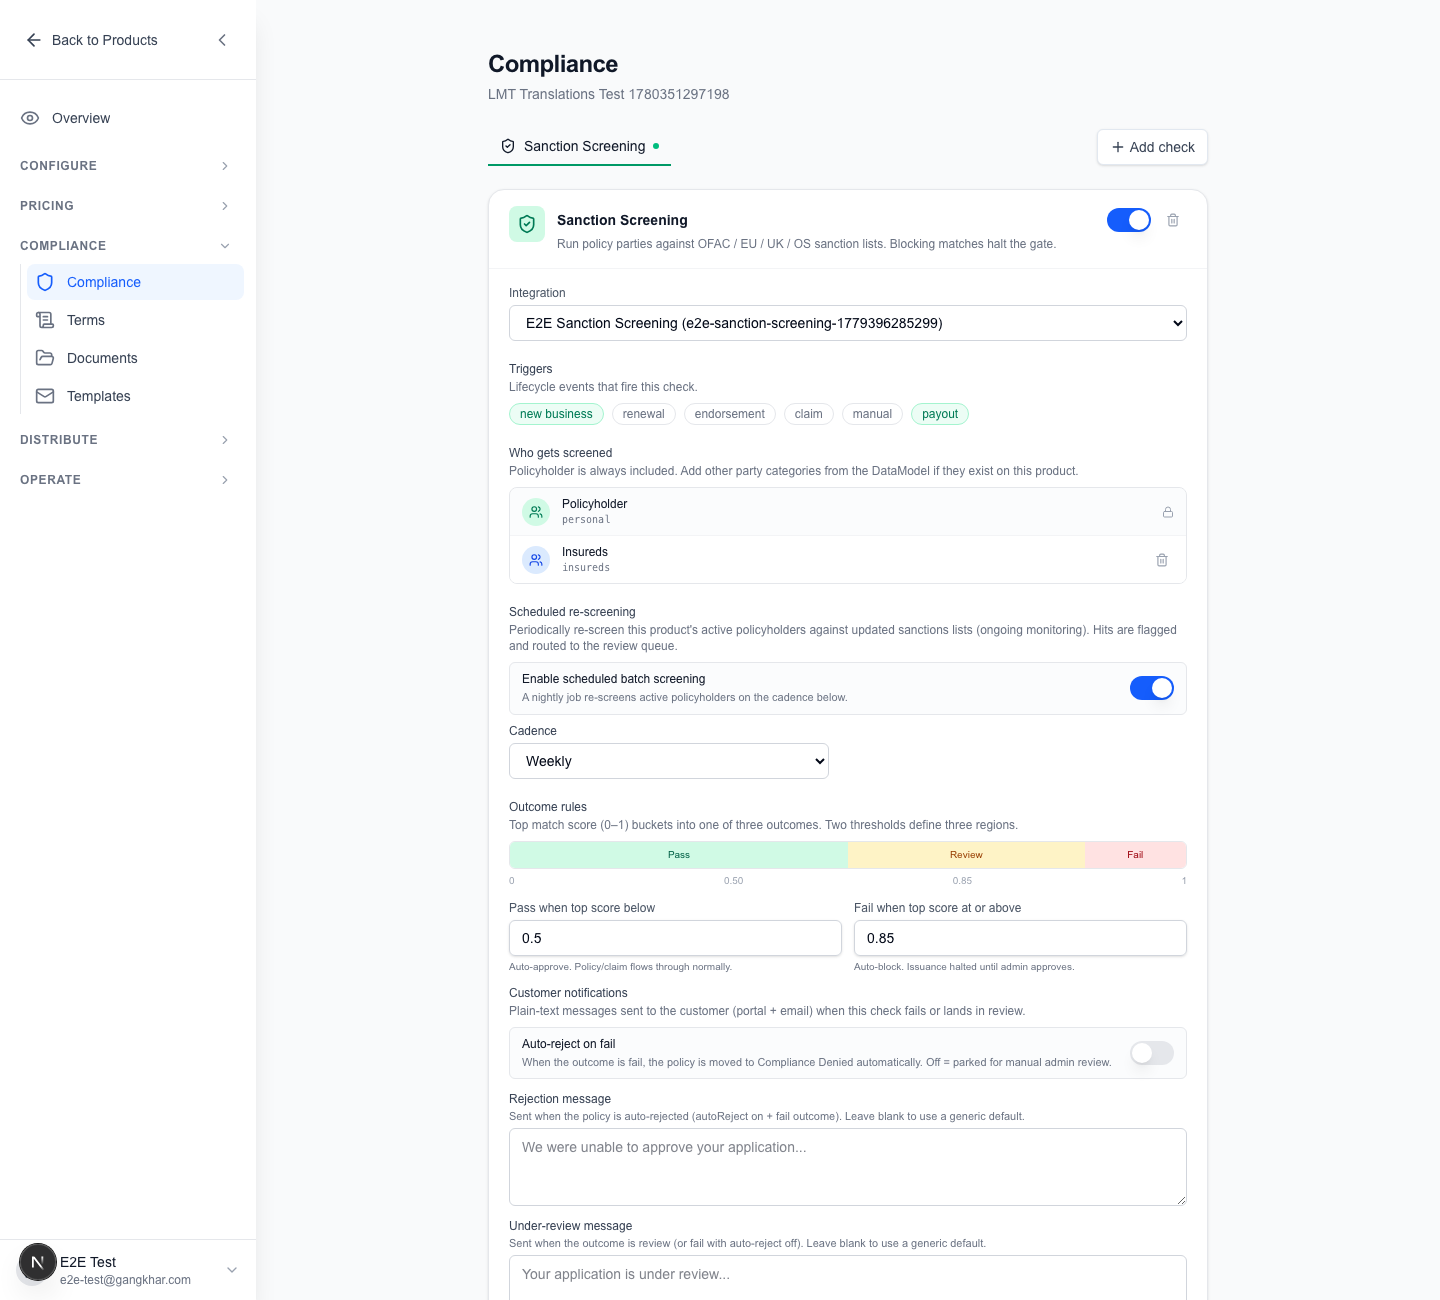Open the Documents sidebar item
1440x1300 pixels.
click(x=136, y=358)
